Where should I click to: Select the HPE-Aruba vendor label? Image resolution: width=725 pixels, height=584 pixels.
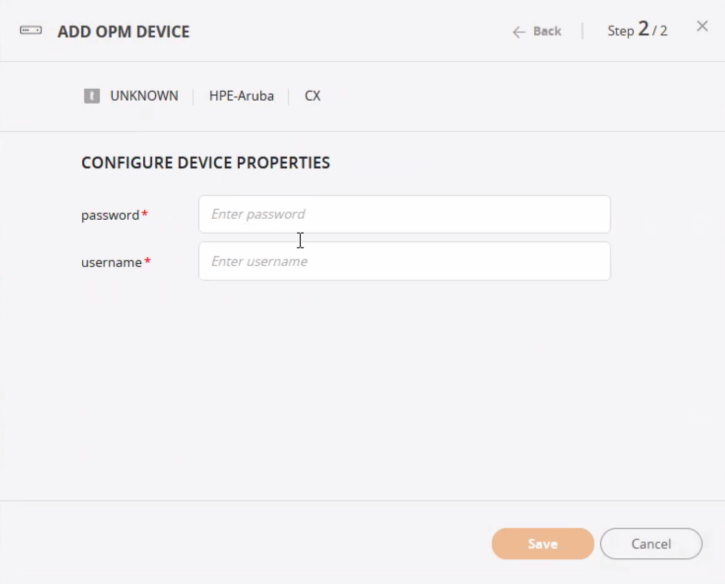pos(241,96)
